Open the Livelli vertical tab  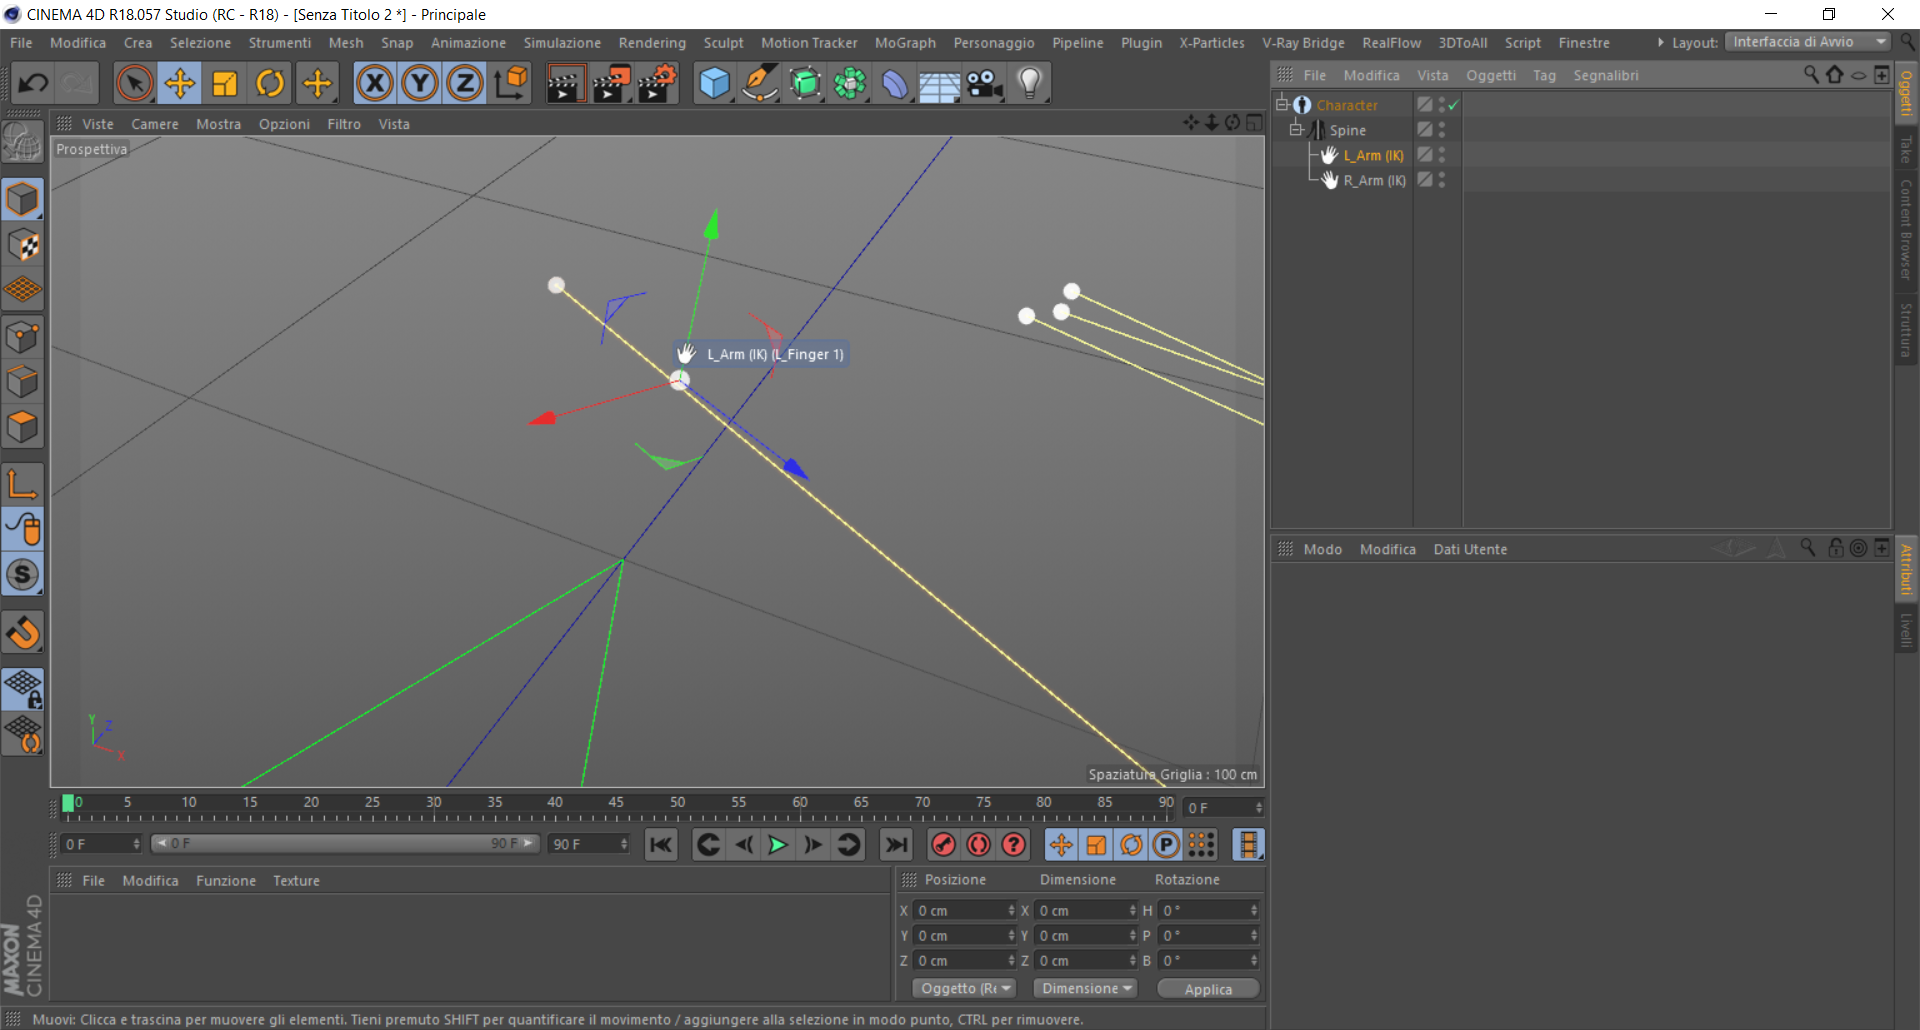click(x=1907, y=630)
